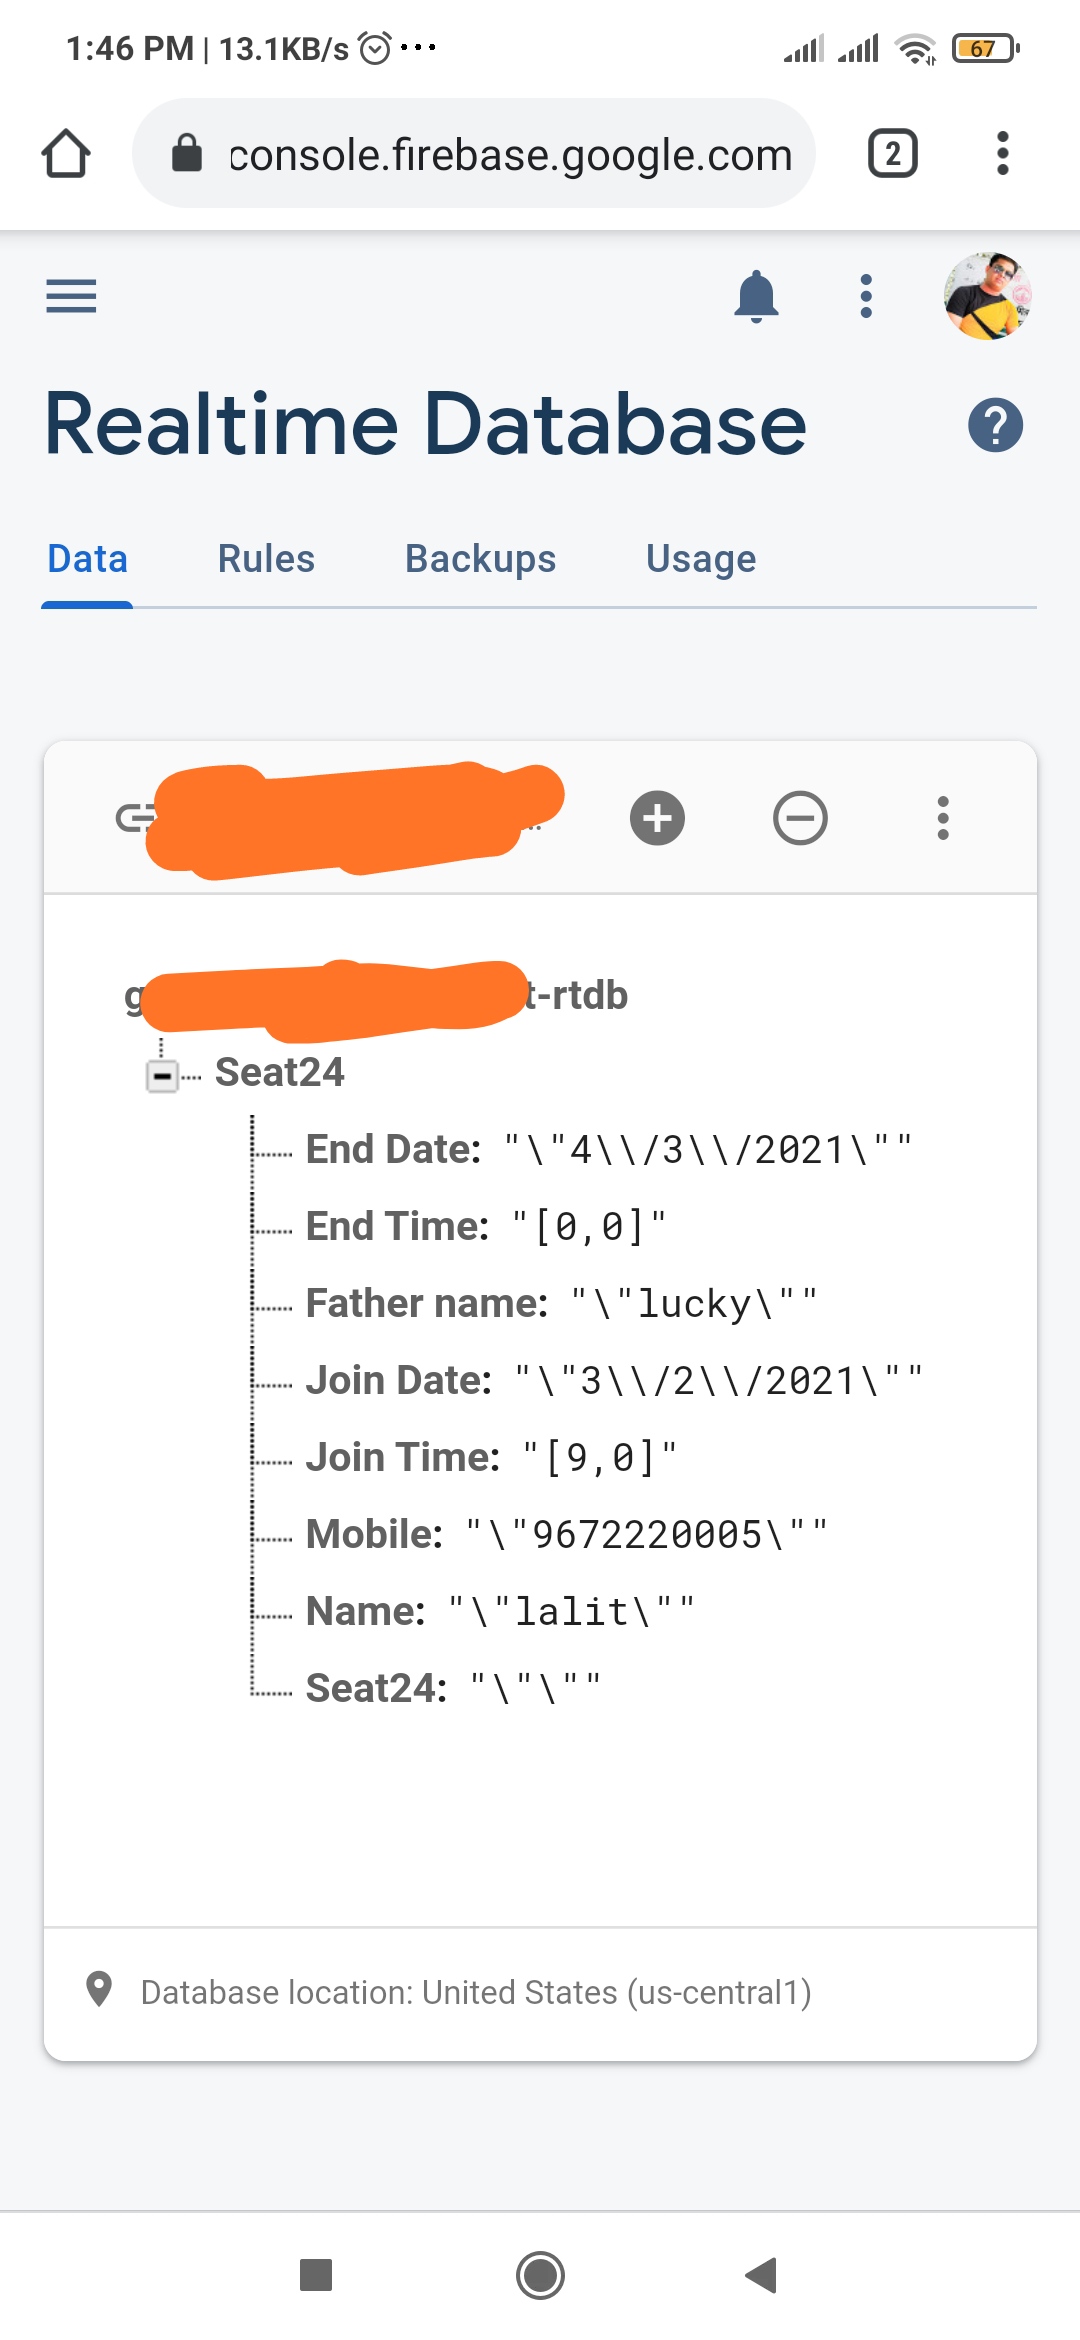Open the Firebase console more options menu
Screen dimensions: 1080x2340
866,296
